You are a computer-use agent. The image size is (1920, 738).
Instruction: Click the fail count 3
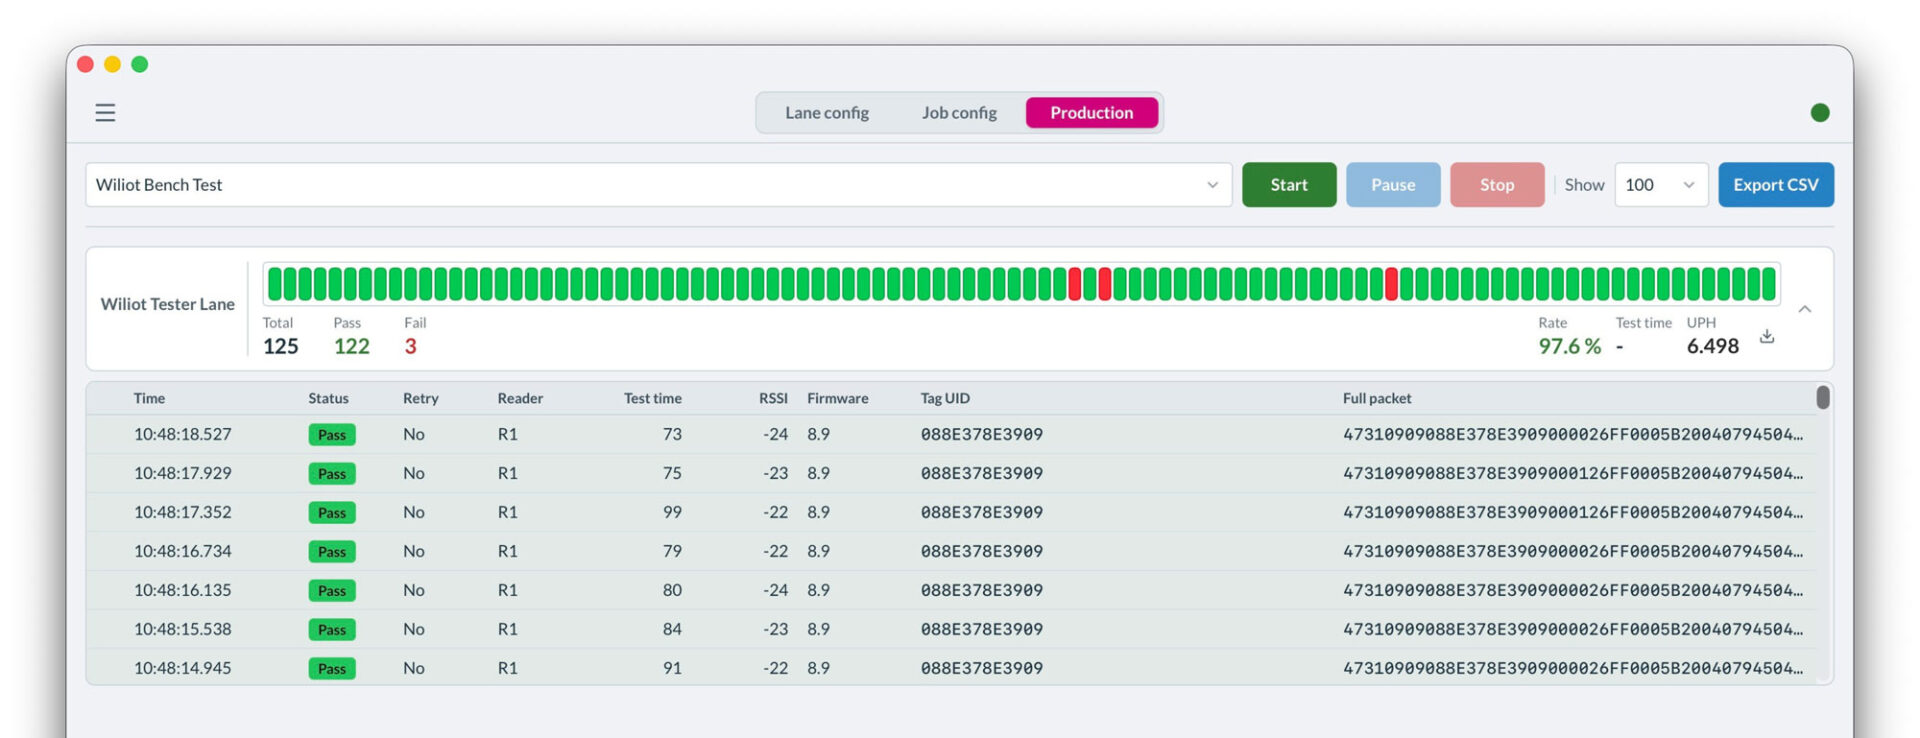[x=410, y=346]
